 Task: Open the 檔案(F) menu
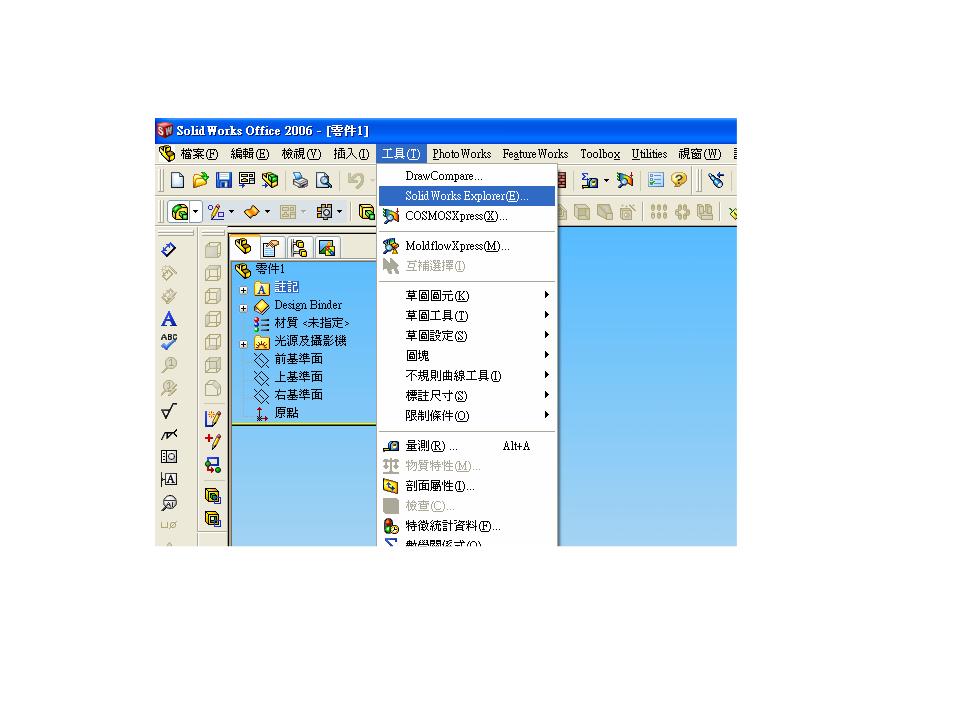click(199, 154)
